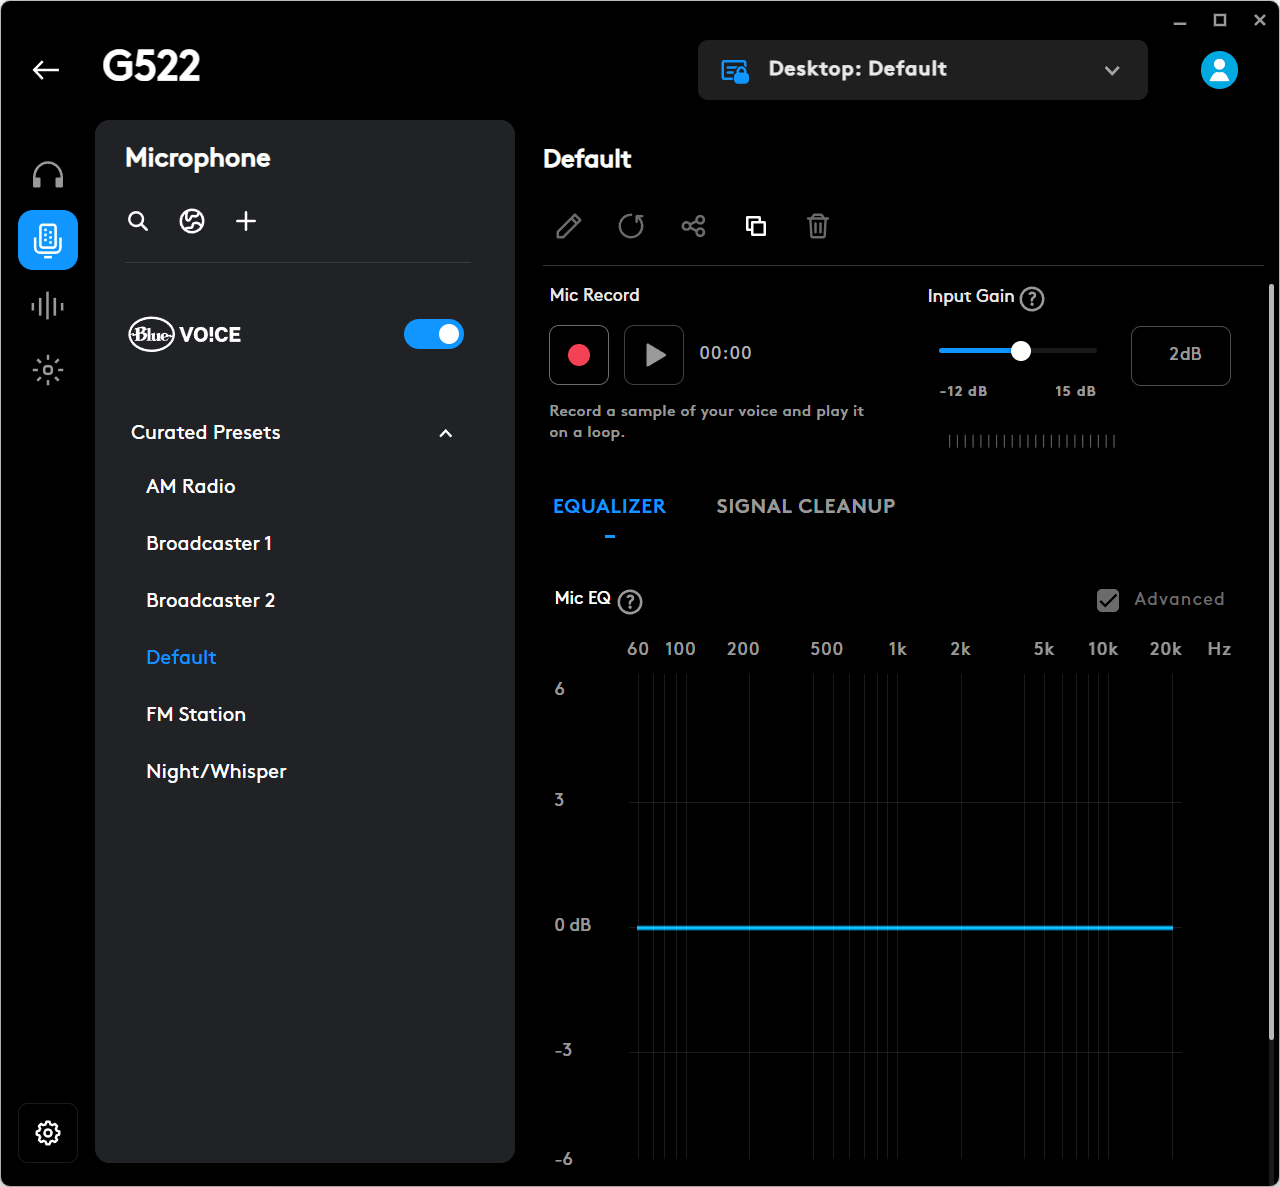Open app settings gear icon
1280x1187 pixels.
48,1133
